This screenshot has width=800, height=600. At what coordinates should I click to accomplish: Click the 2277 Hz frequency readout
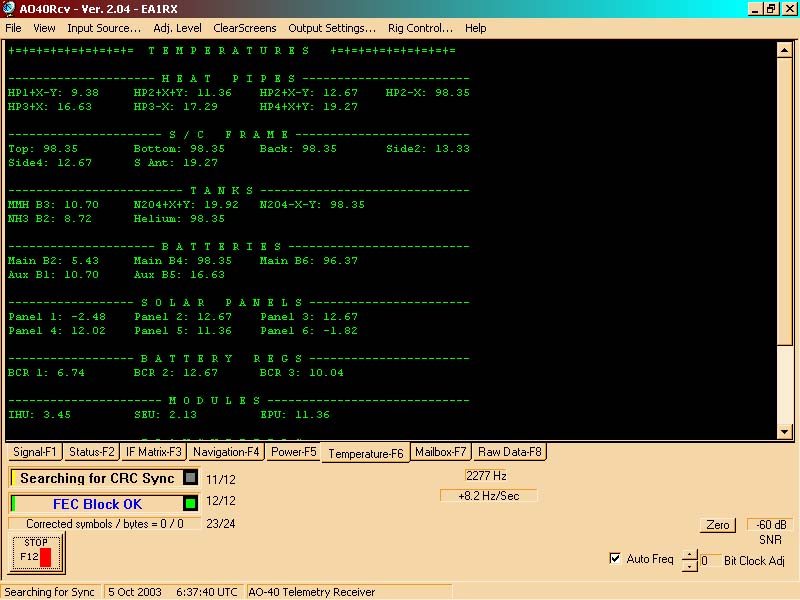[x=486, y=476]
